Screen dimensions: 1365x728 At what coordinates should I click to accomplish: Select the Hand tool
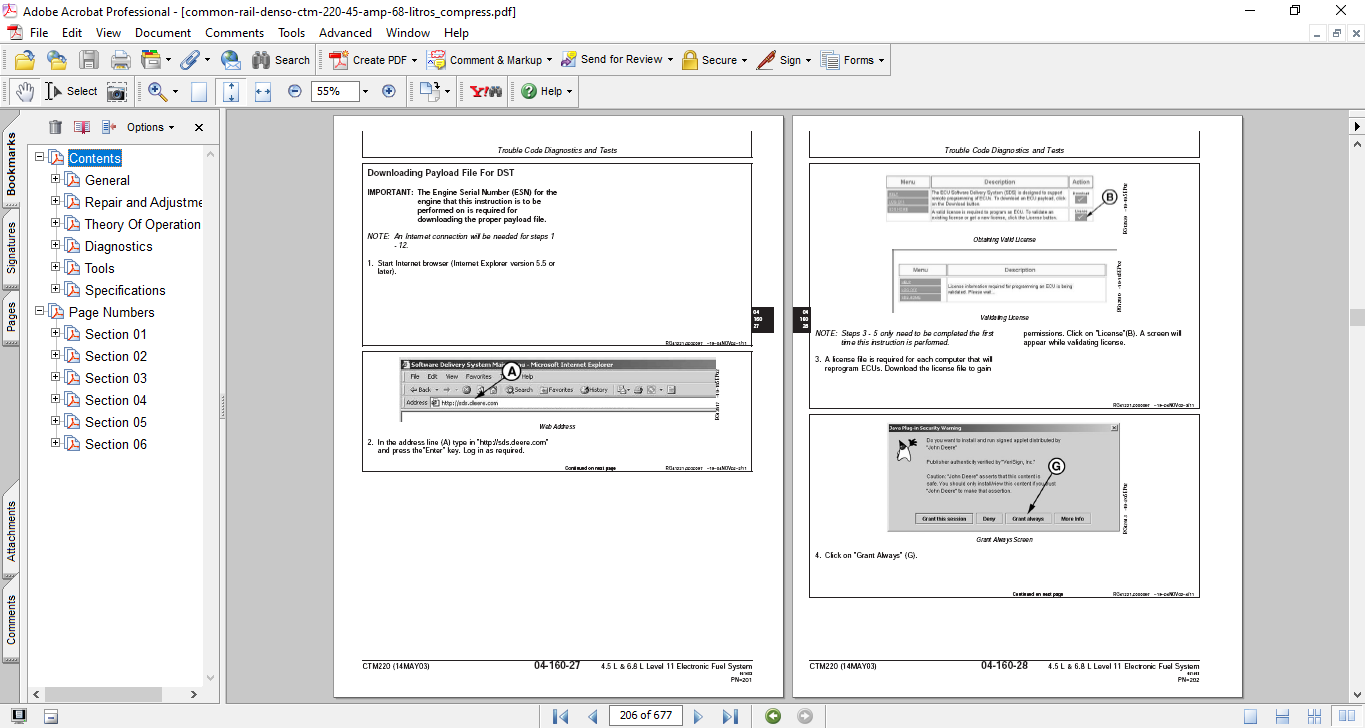click(25, 91)
